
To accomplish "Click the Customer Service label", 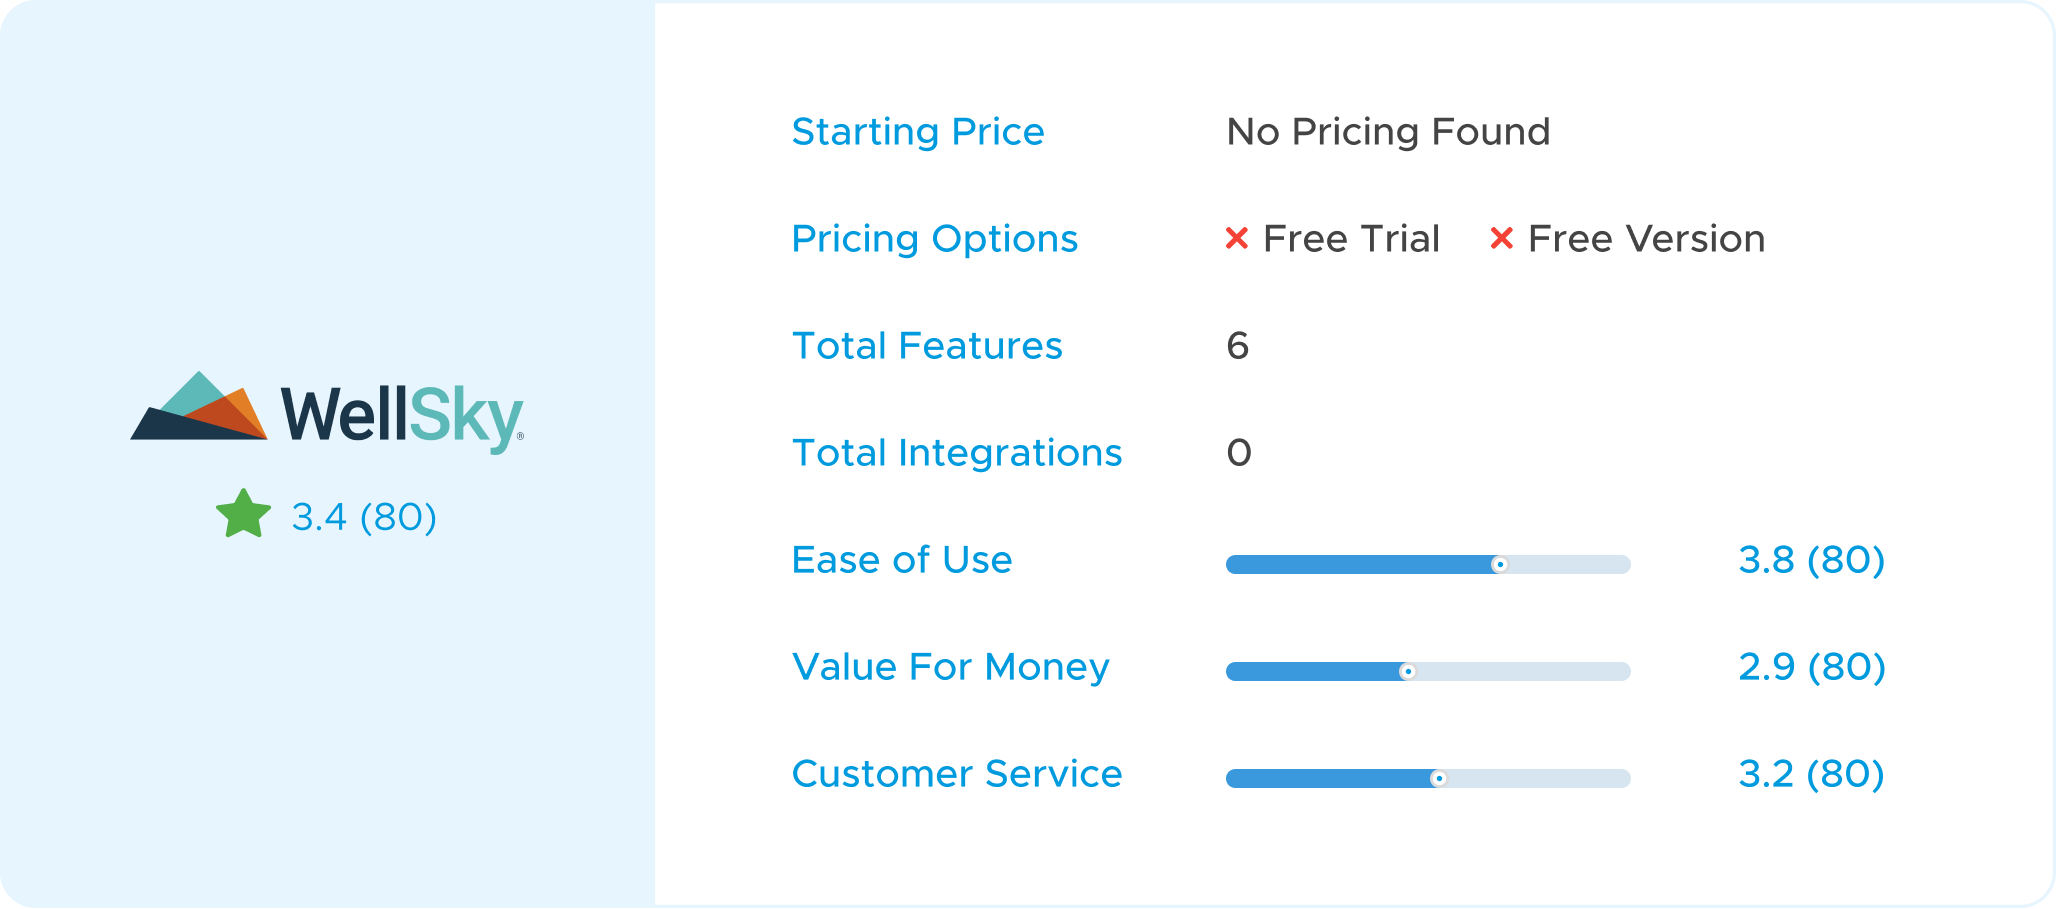I will [x=957, y=774].
